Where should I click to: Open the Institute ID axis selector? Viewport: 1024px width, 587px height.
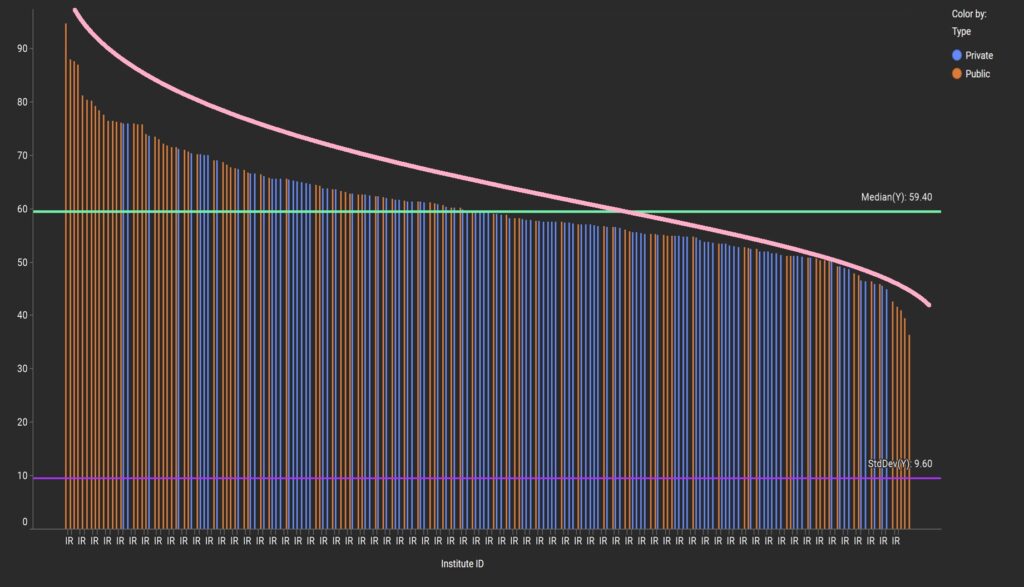tap(463, 565)
